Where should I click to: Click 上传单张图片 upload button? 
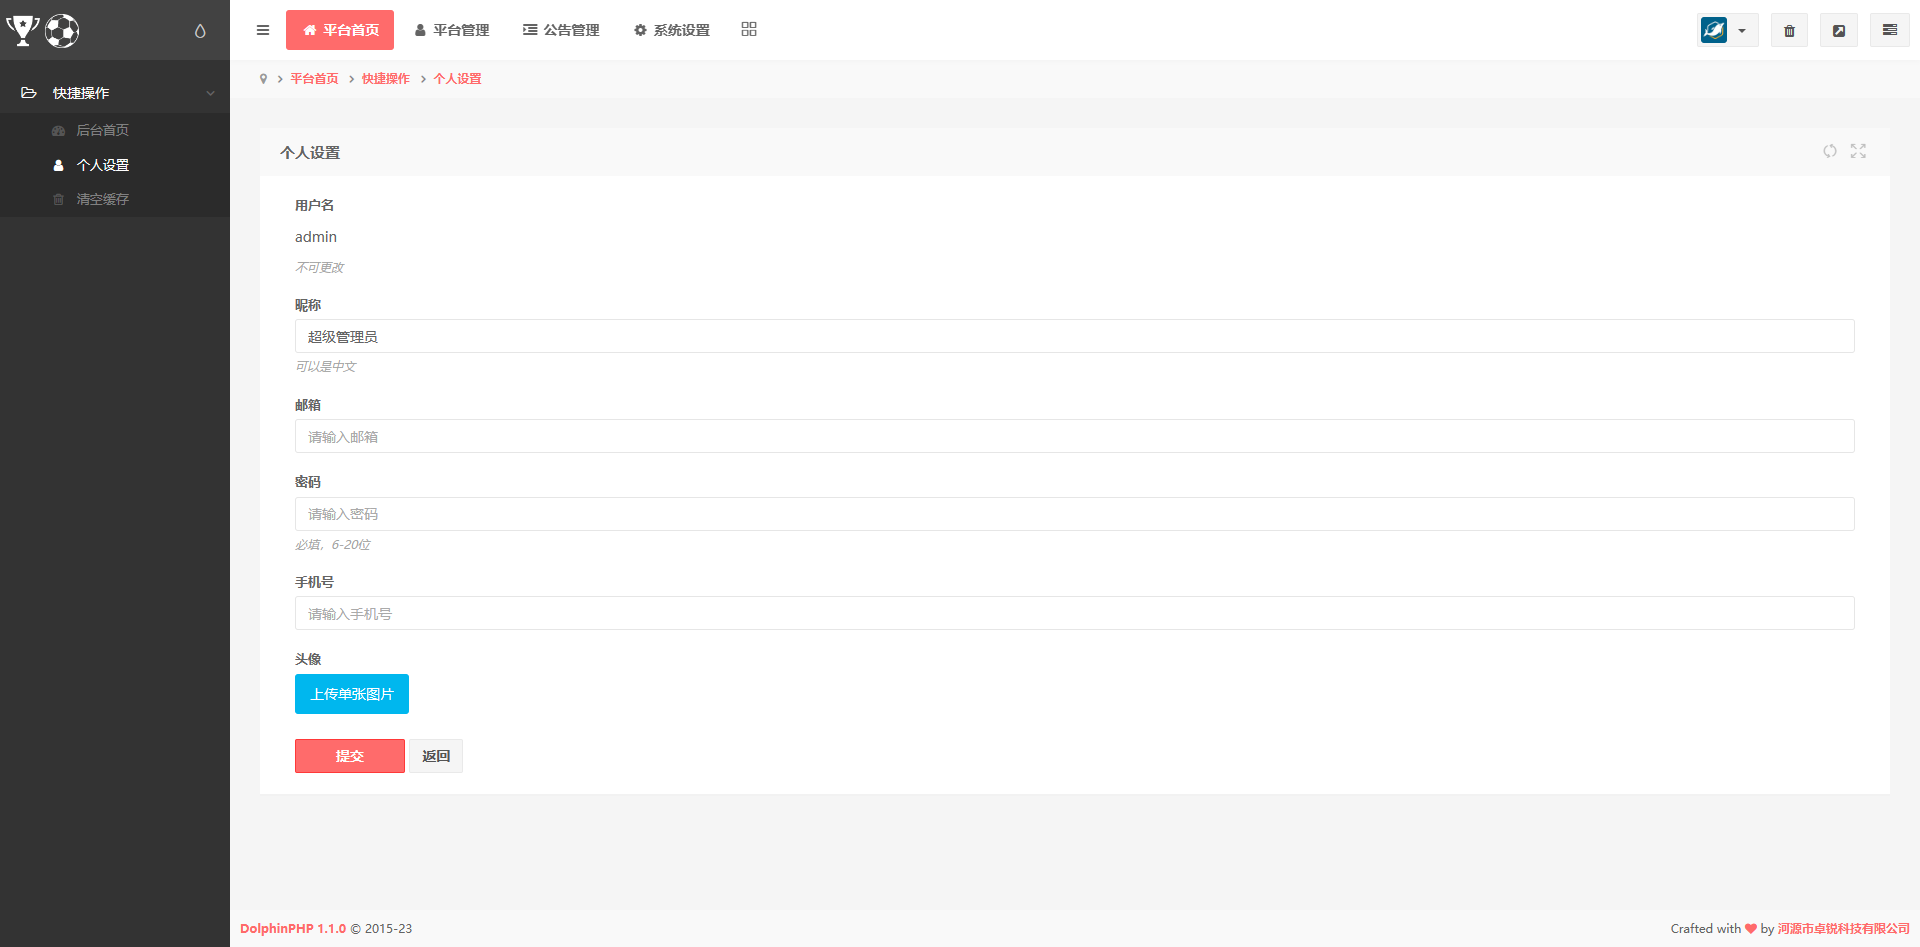(352, 694)
